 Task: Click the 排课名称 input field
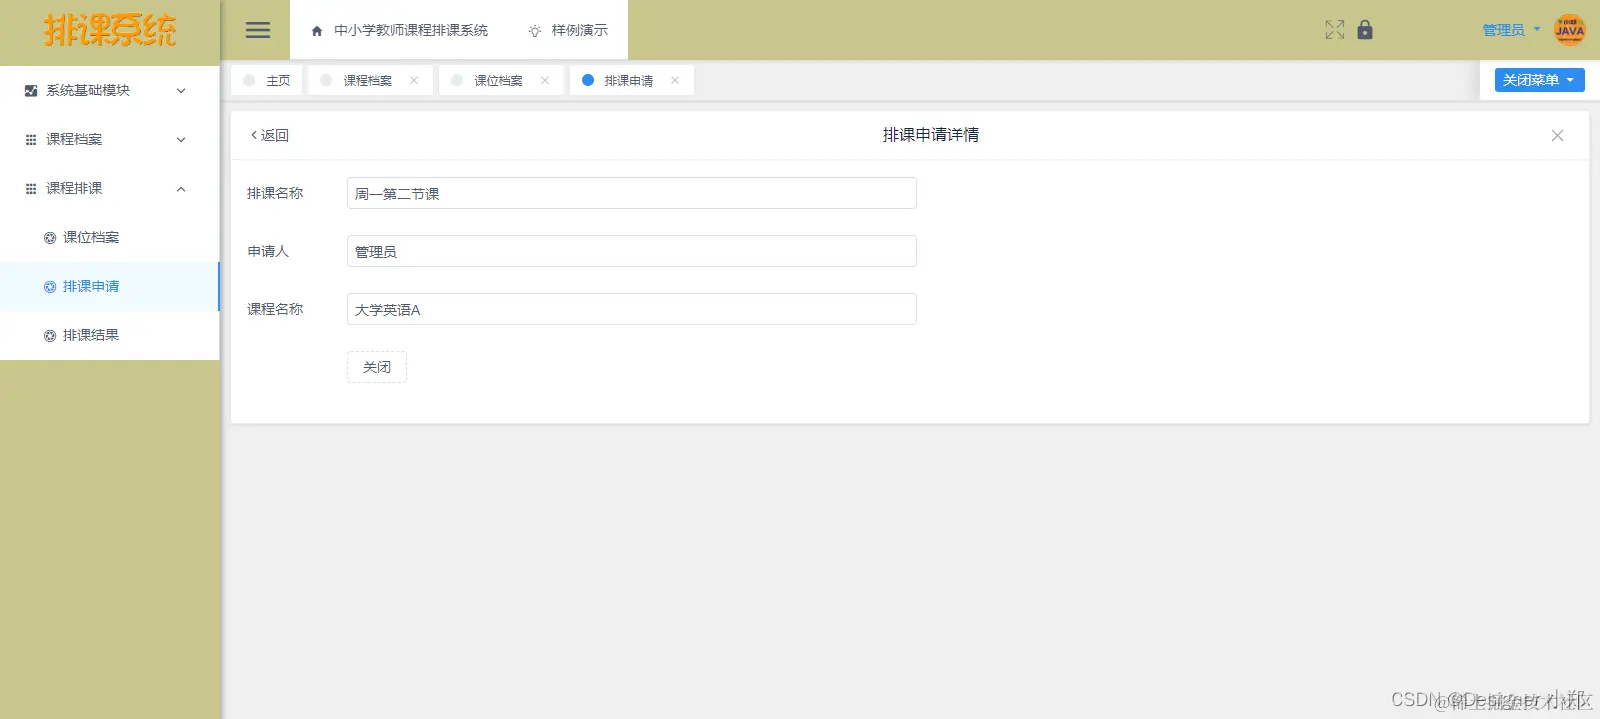pos(632,193)
